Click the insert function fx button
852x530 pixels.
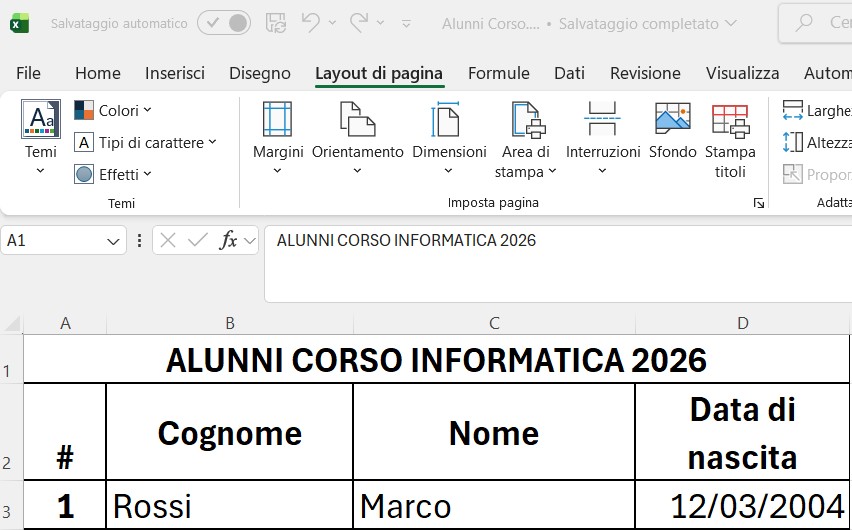coord(228,240)
